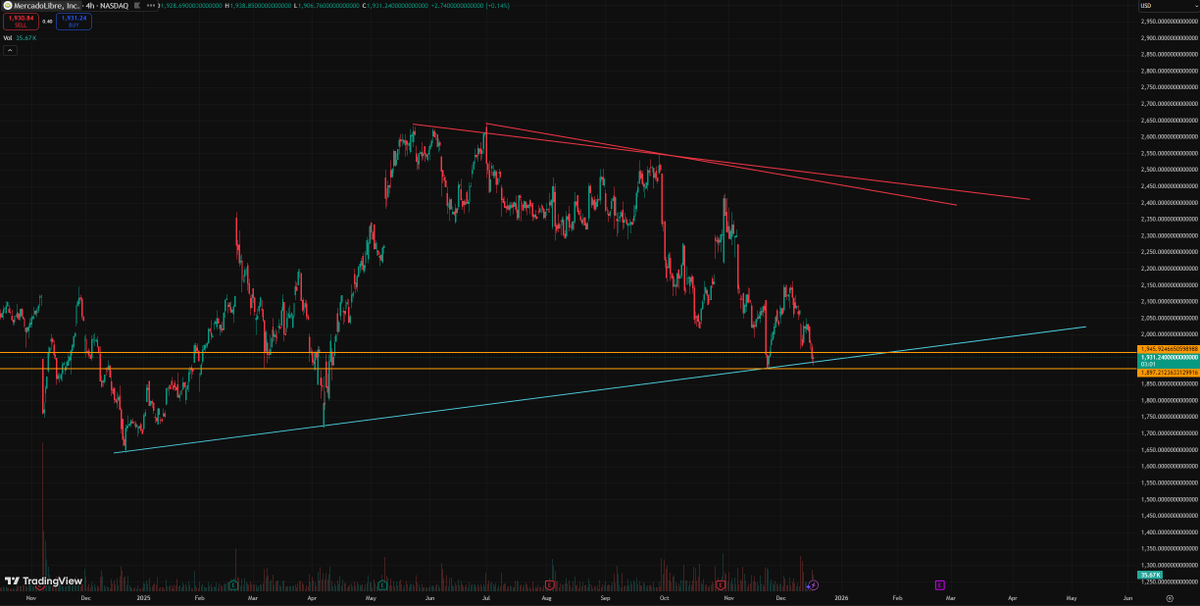Click the high value H 1,938.85 in legend
This screenshot has width=1200, height=606.
point(258,6)
